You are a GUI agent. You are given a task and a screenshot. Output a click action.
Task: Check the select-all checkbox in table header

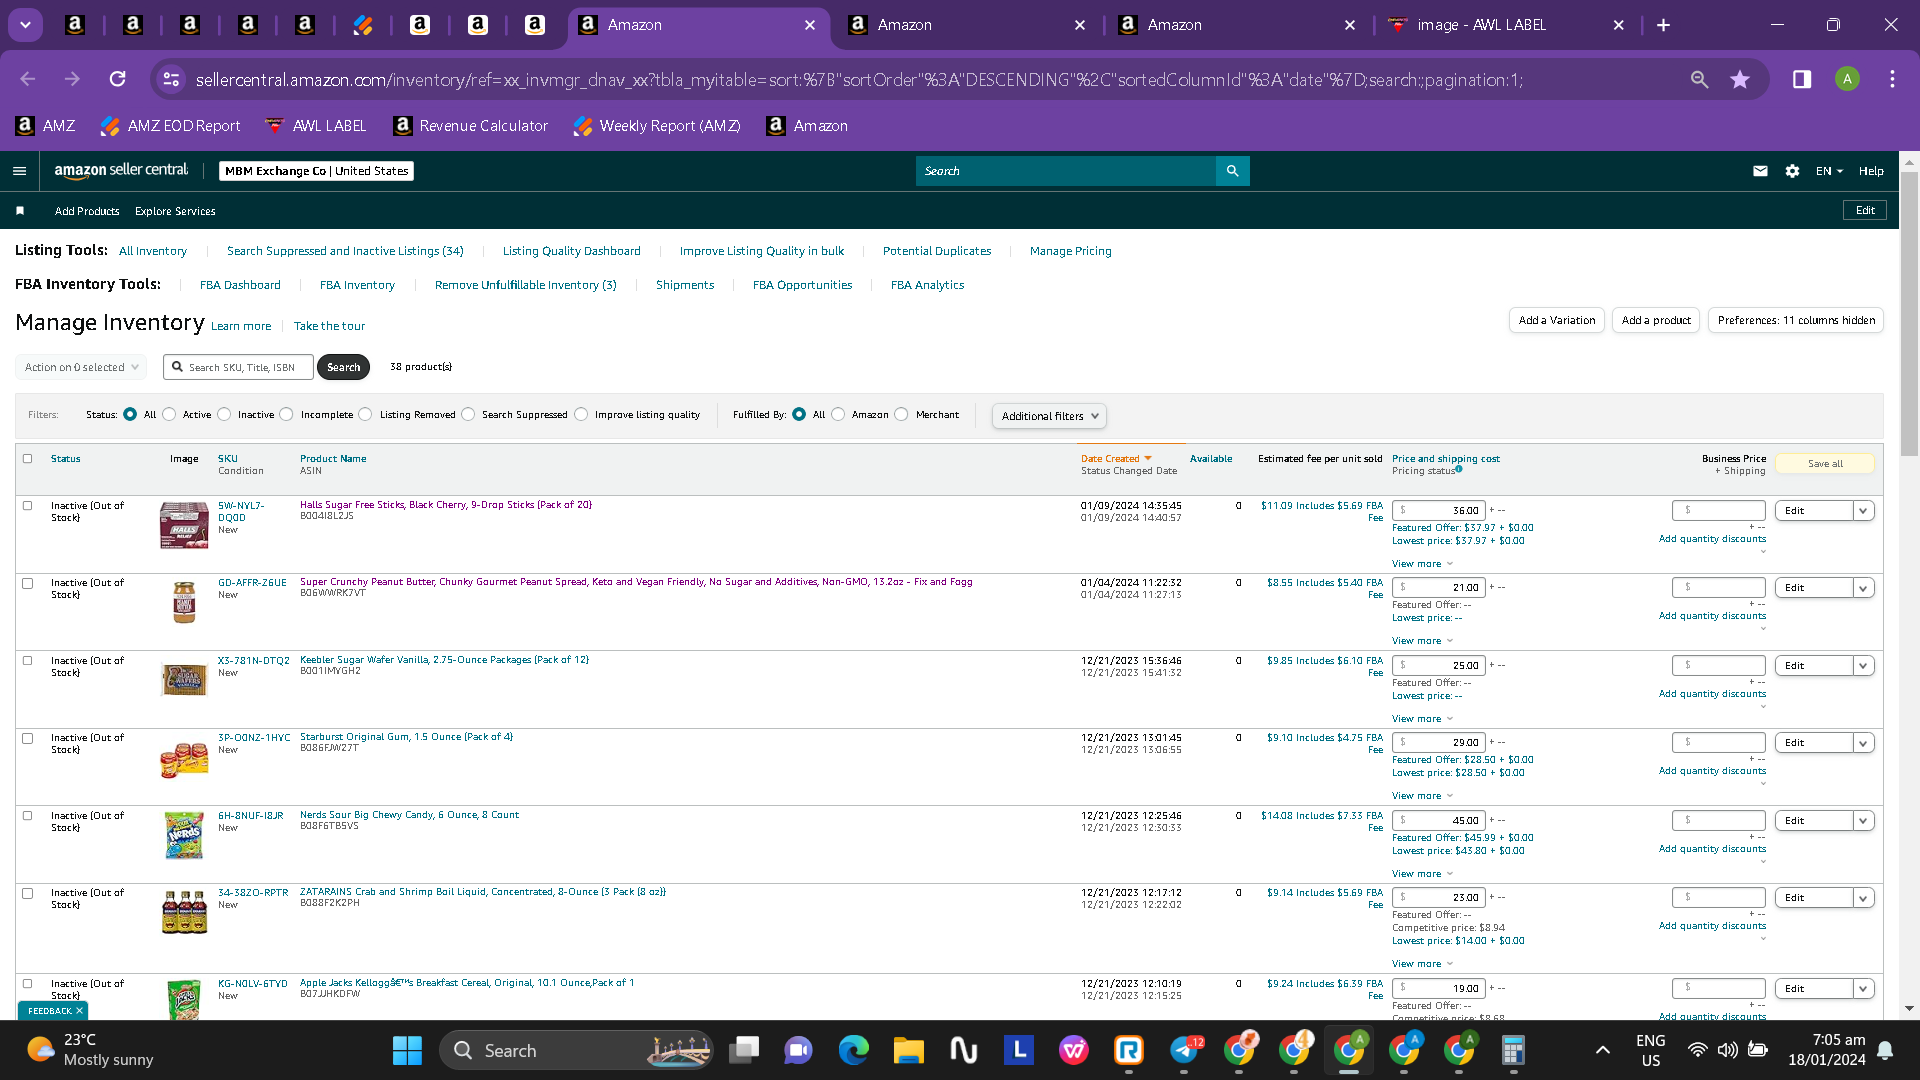28,459
